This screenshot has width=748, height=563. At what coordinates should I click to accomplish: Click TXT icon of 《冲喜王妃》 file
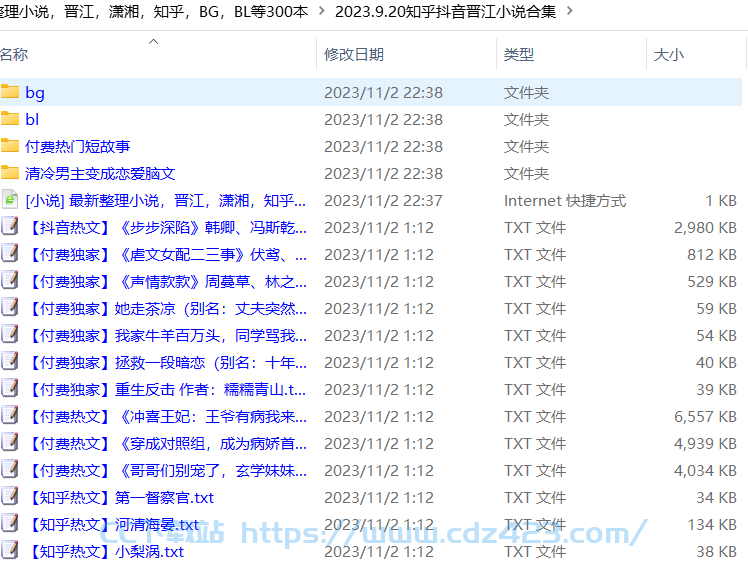(10, 416)
